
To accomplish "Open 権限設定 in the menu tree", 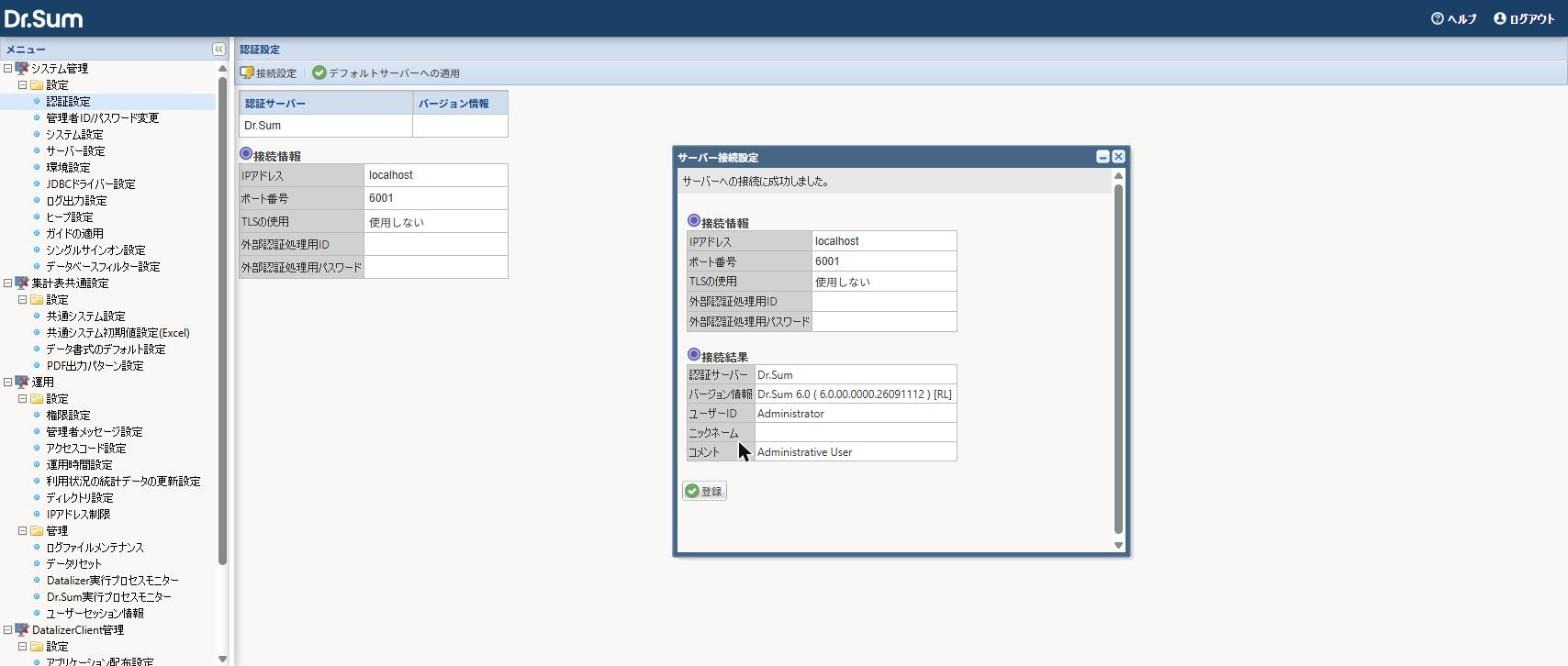I will [68, 415].
